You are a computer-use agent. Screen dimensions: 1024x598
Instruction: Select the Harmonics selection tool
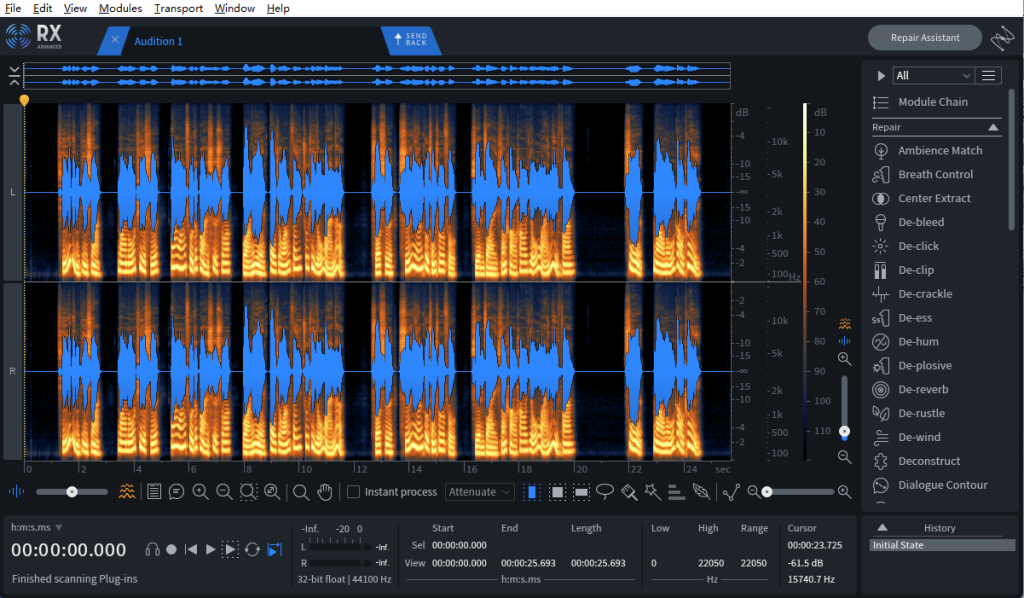coord(677,492)
